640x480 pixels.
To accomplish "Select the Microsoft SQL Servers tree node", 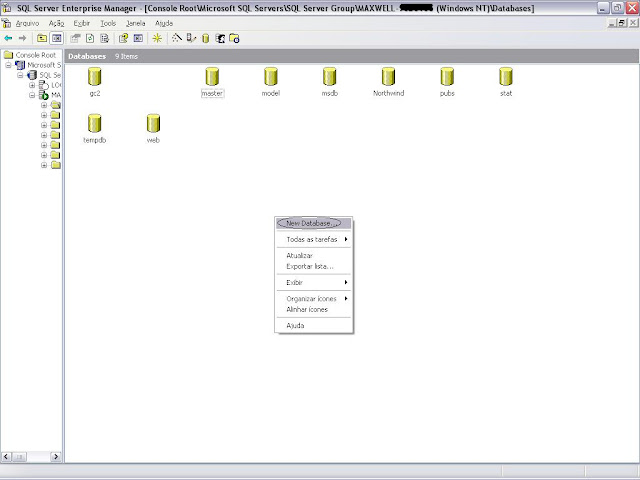I will (x=44, y=65).
